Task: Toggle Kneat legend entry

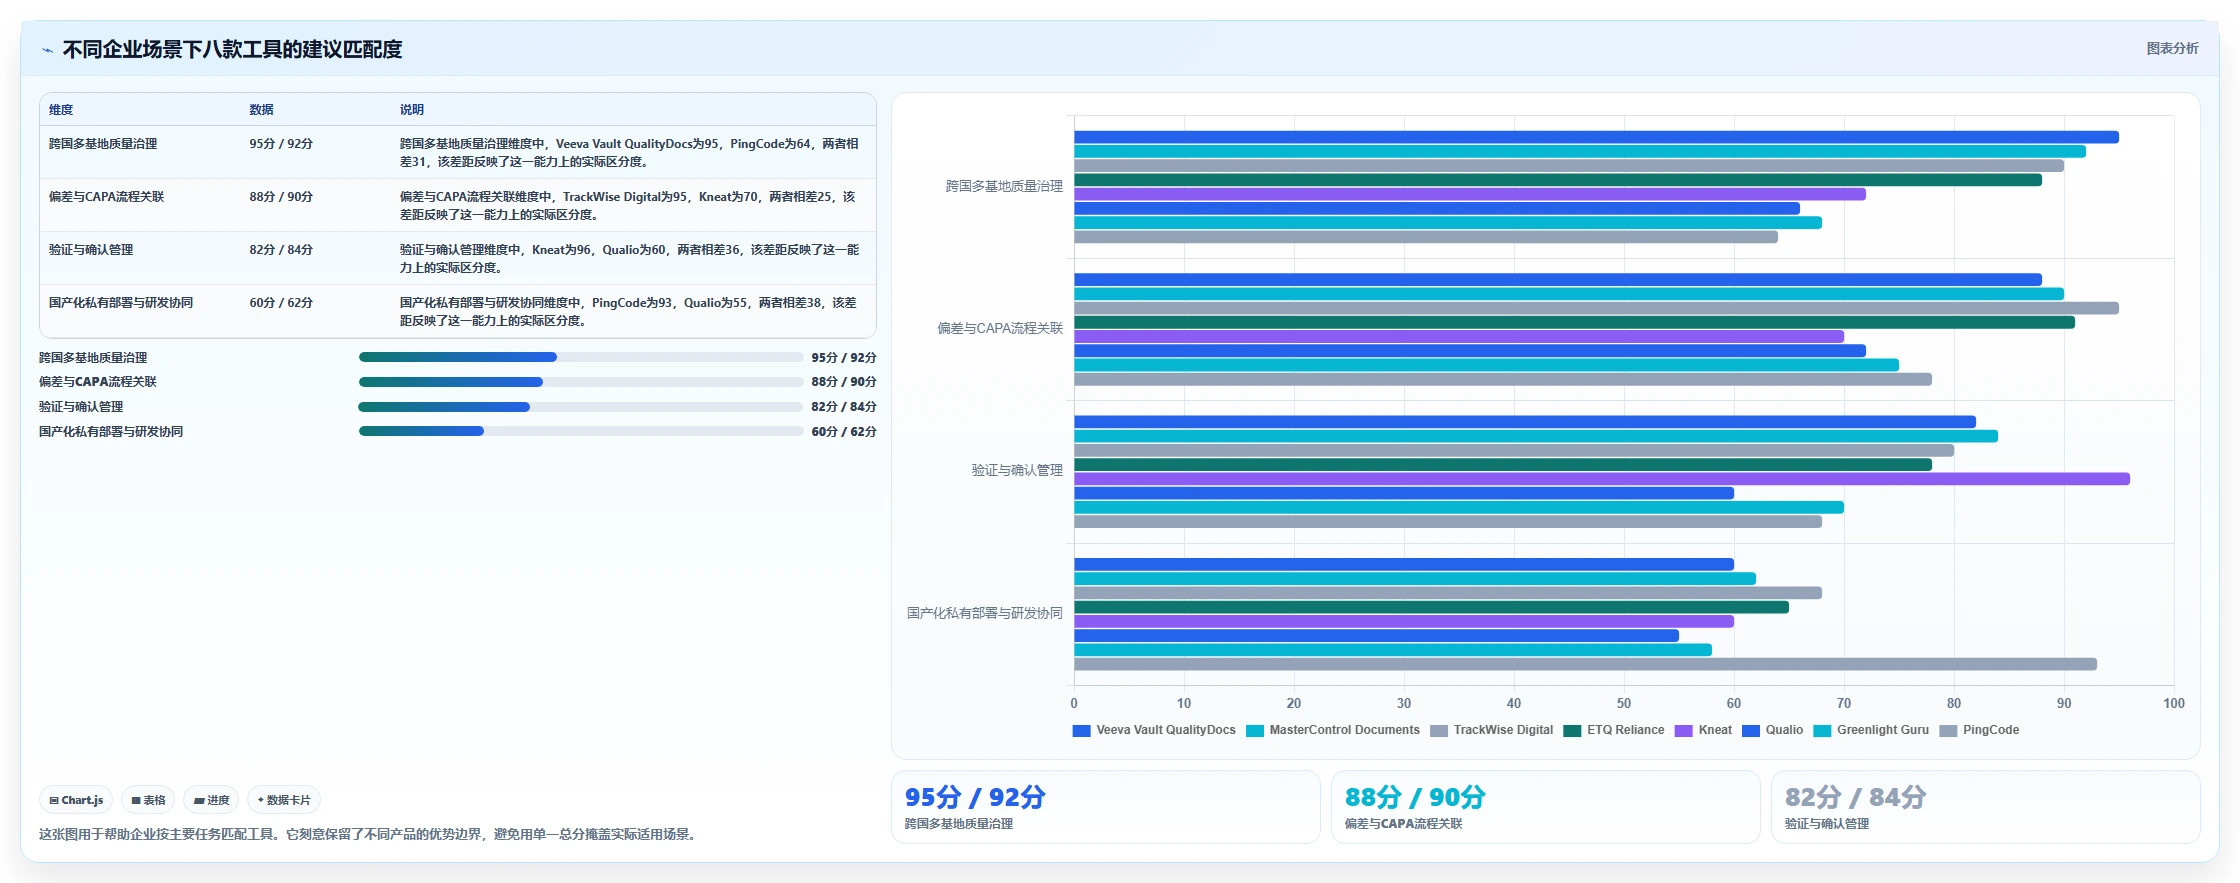Action: 1703,730
